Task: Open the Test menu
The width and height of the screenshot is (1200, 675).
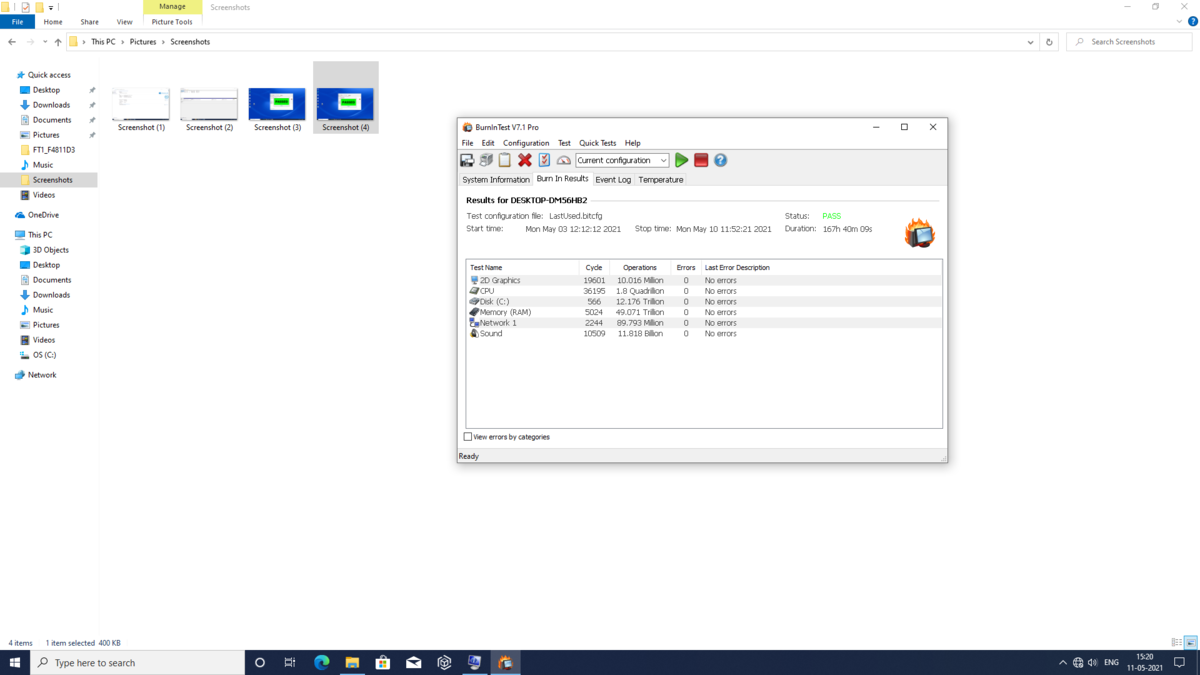Action: tap(564, 143)
